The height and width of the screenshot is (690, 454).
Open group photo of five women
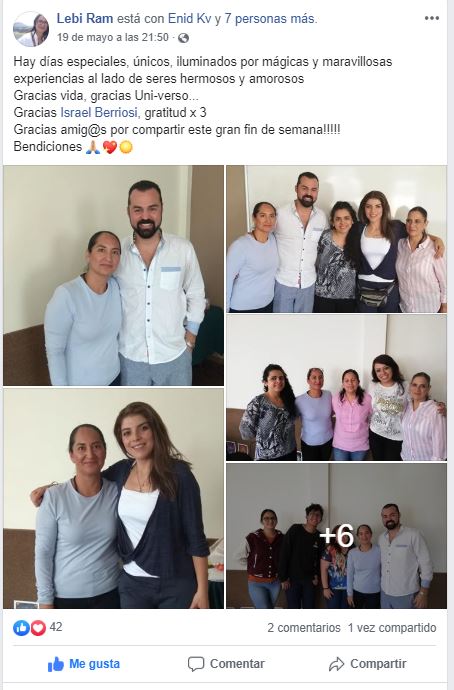tap(337, 388)
